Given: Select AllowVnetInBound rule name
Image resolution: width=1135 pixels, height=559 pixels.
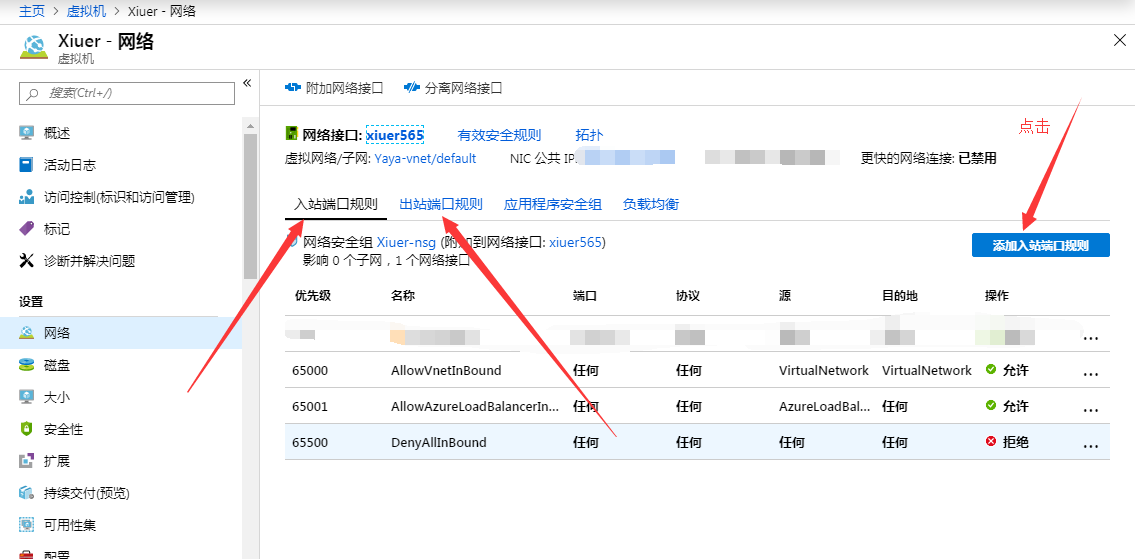Looking at the screenshot, I should pyautogui.click(x=446, y=370).
